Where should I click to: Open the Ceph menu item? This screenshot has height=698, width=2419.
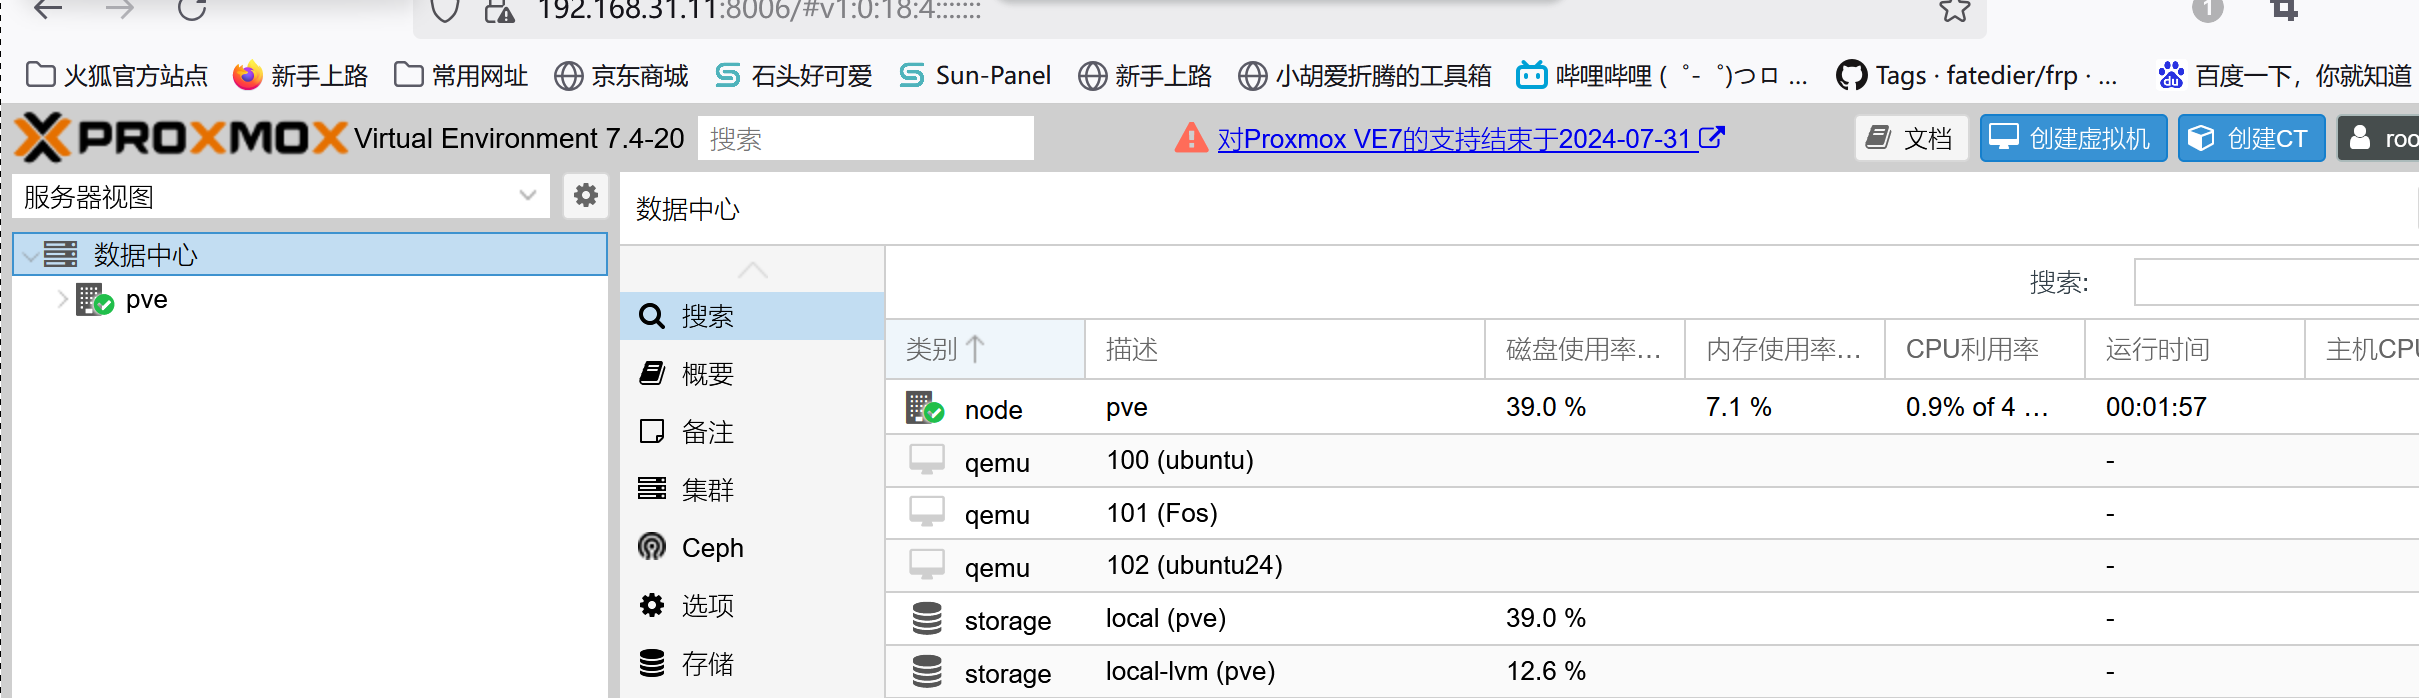tap(712, 548)
